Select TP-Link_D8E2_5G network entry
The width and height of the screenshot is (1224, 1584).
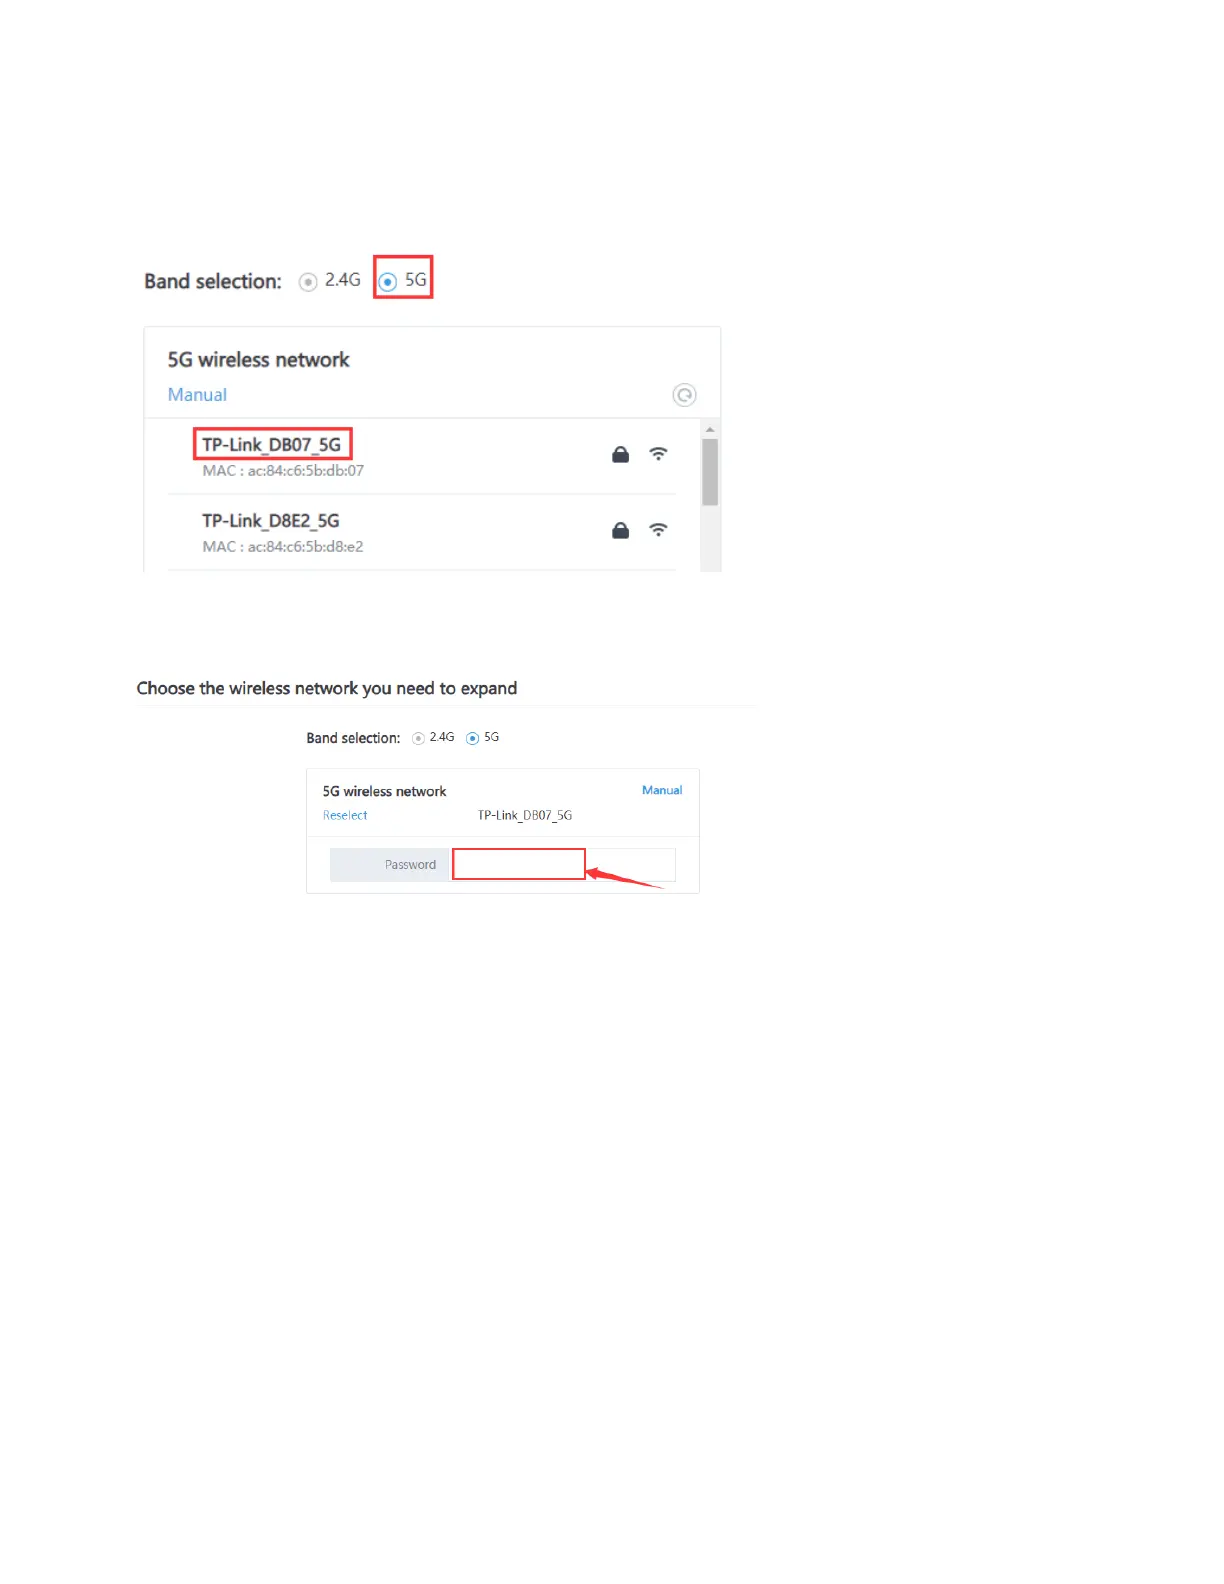(422, 533)
